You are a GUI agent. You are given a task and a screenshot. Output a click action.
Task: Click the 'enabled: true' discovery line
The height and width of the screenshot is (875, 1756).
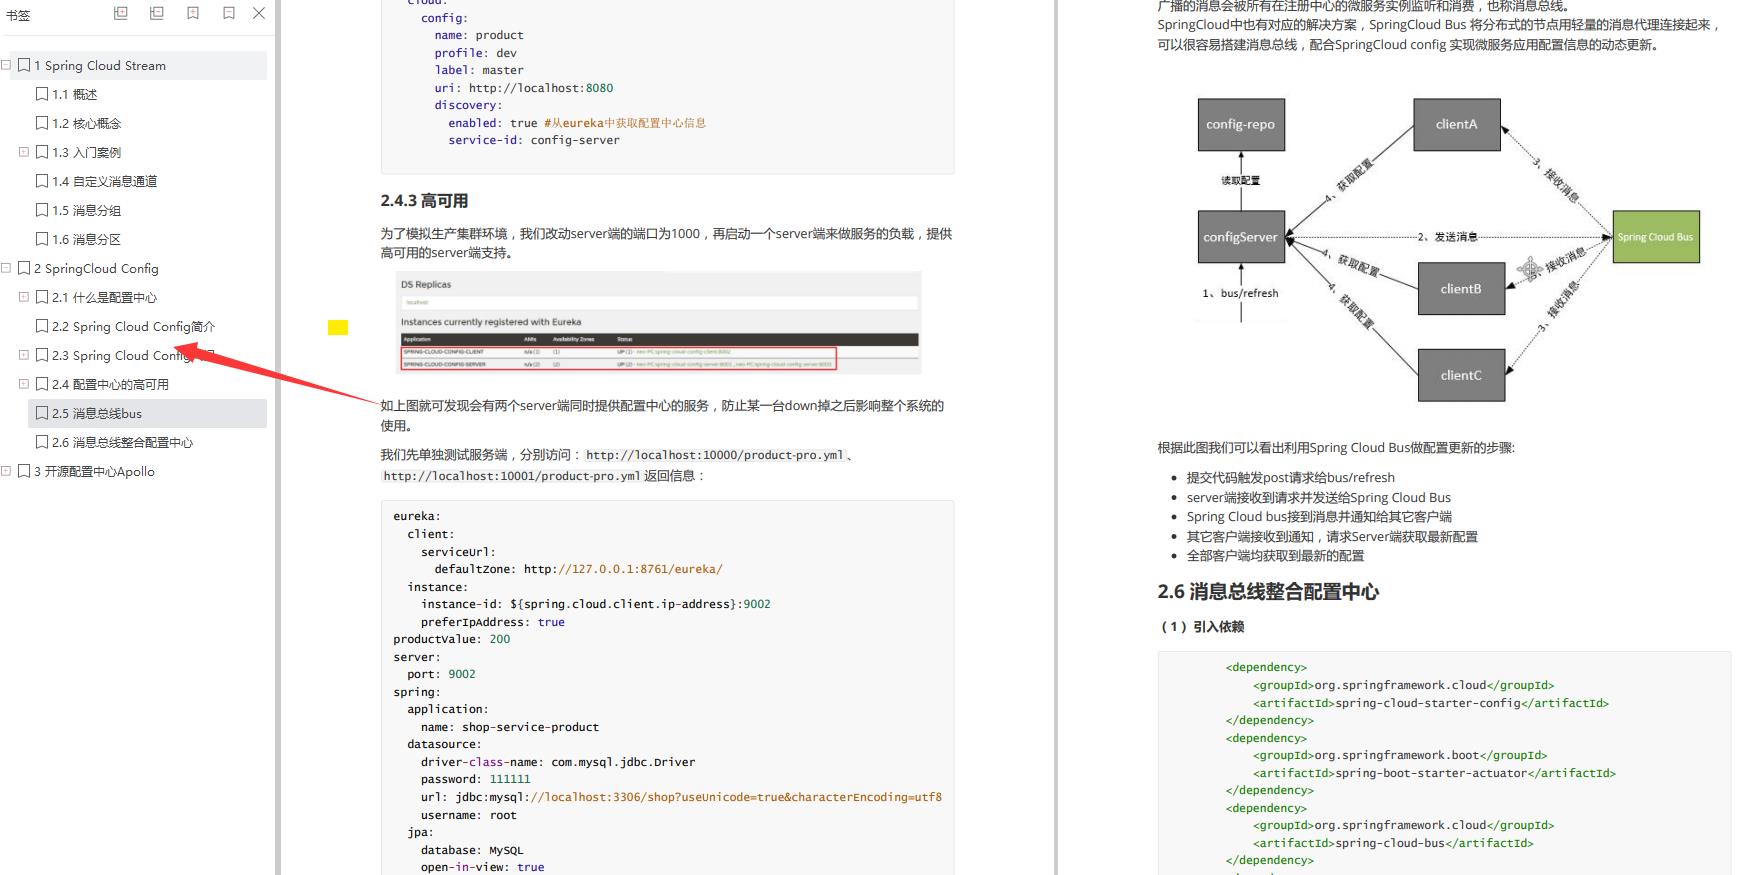577,123
